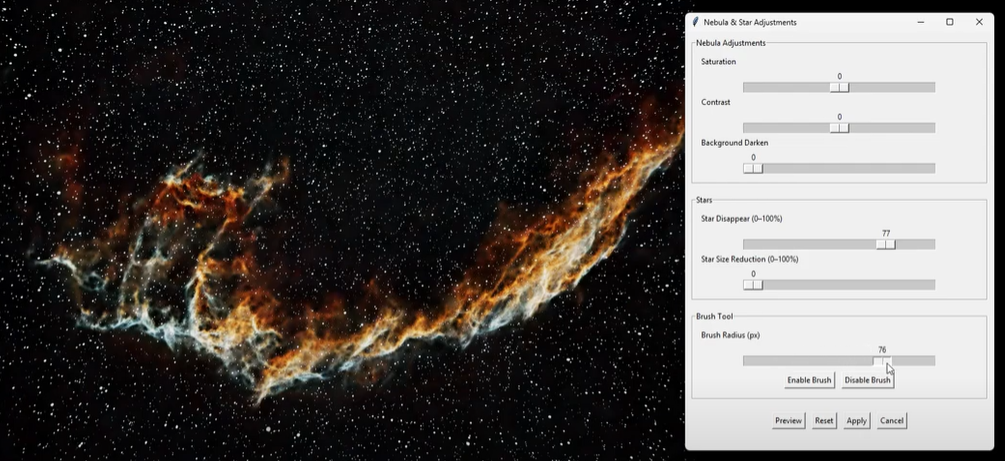
Task: Maximize the Nebula & Star Adjustments window
Action: click(x=950, y=22)
